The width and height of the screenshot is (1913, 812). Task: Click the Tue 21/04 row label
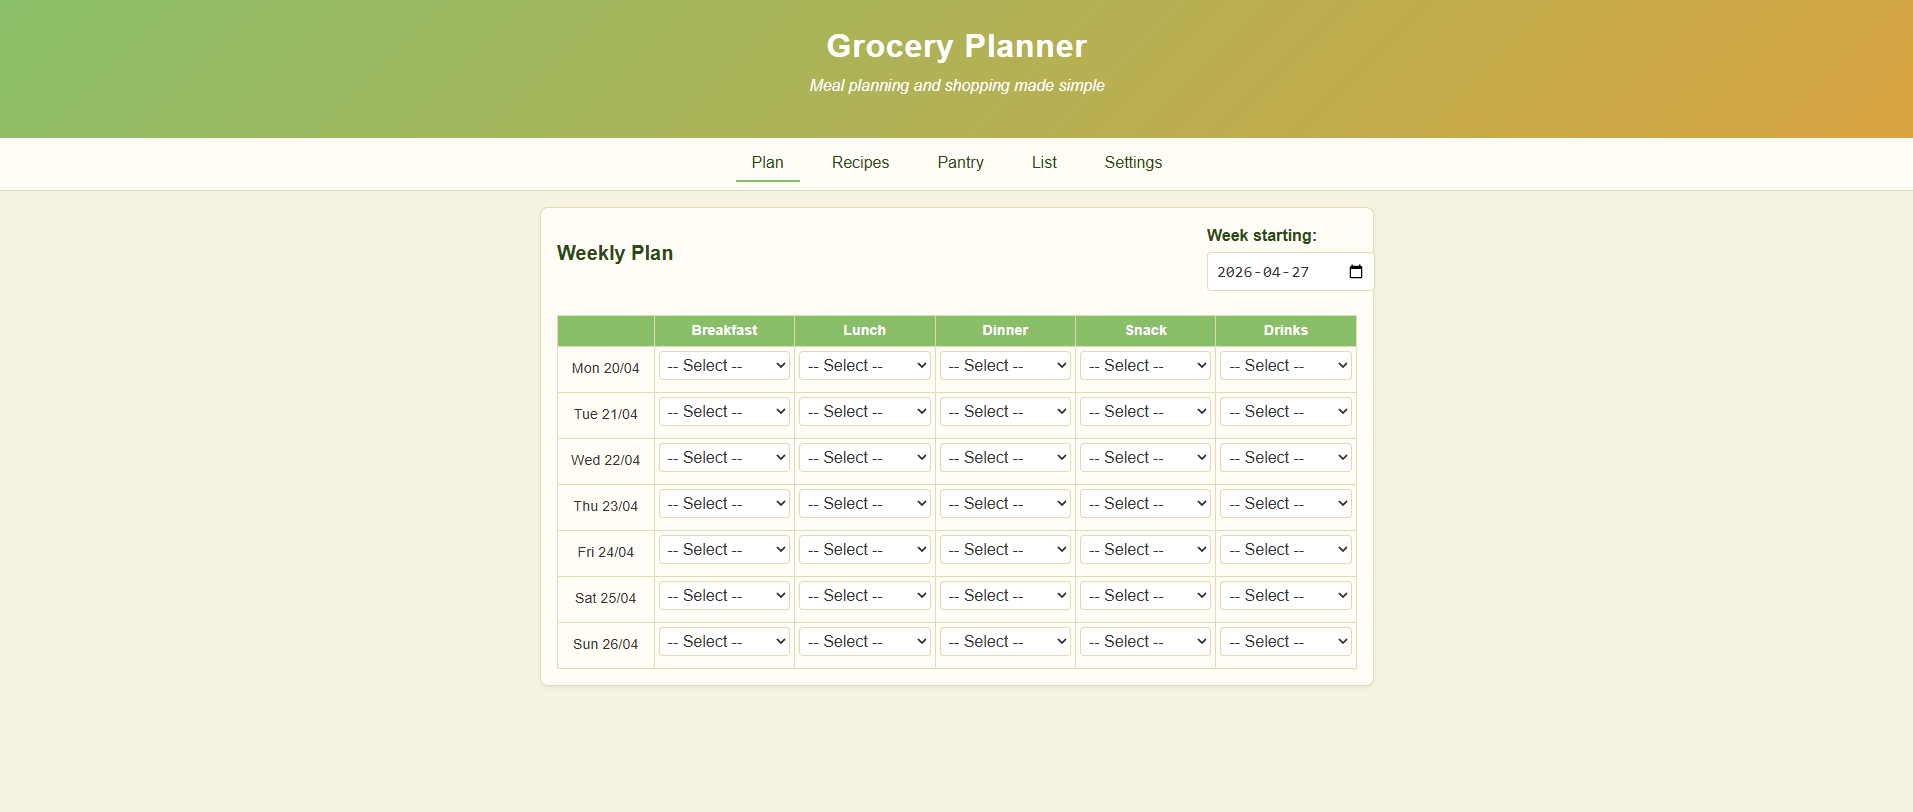[x=605, y=414]
